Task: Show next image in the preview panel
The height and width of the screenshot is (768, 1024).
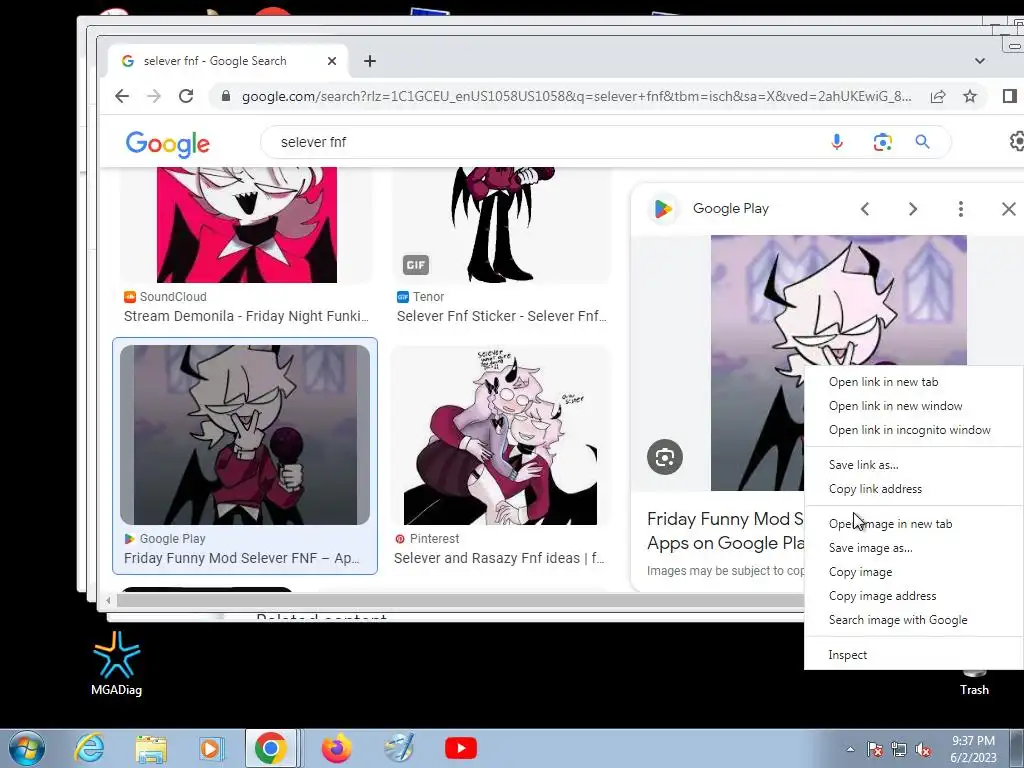Action: [x=912, y=209]
